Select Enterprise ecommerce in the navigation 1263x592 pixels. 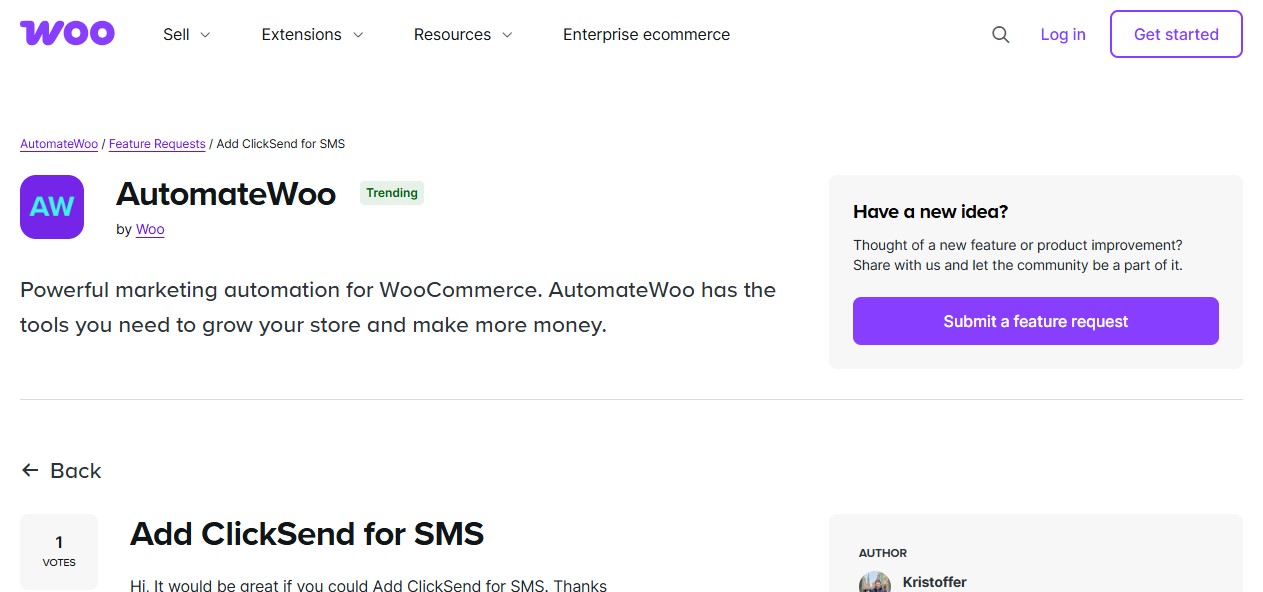coord(646,34)
